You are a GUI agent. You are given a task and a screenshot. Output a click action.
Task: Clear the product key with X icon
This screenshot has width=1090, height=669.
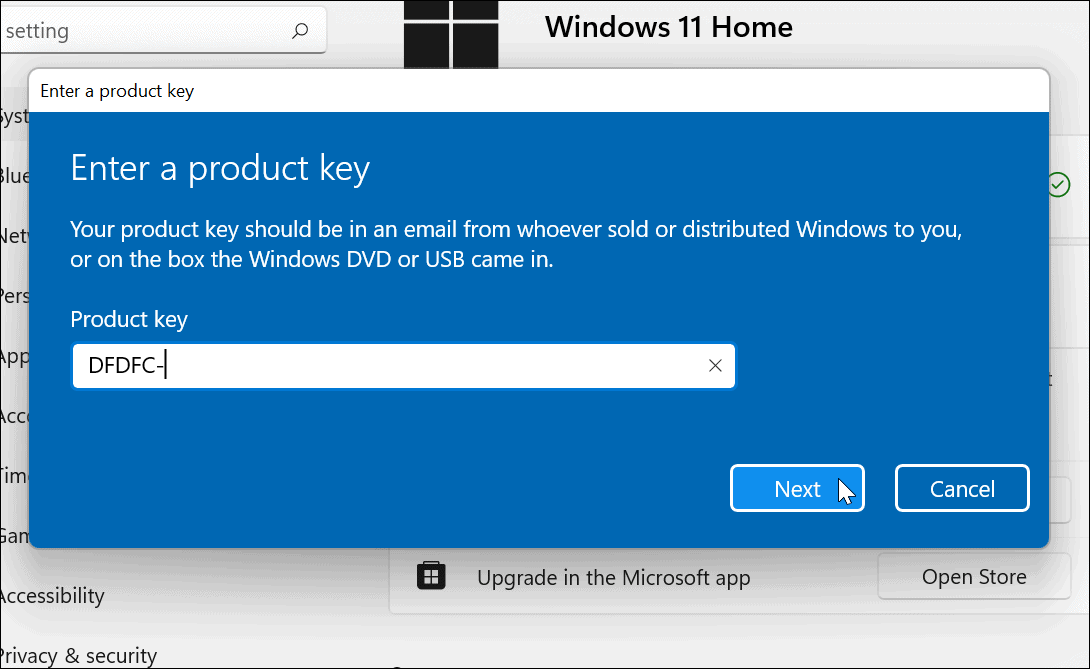coord(715,366)
